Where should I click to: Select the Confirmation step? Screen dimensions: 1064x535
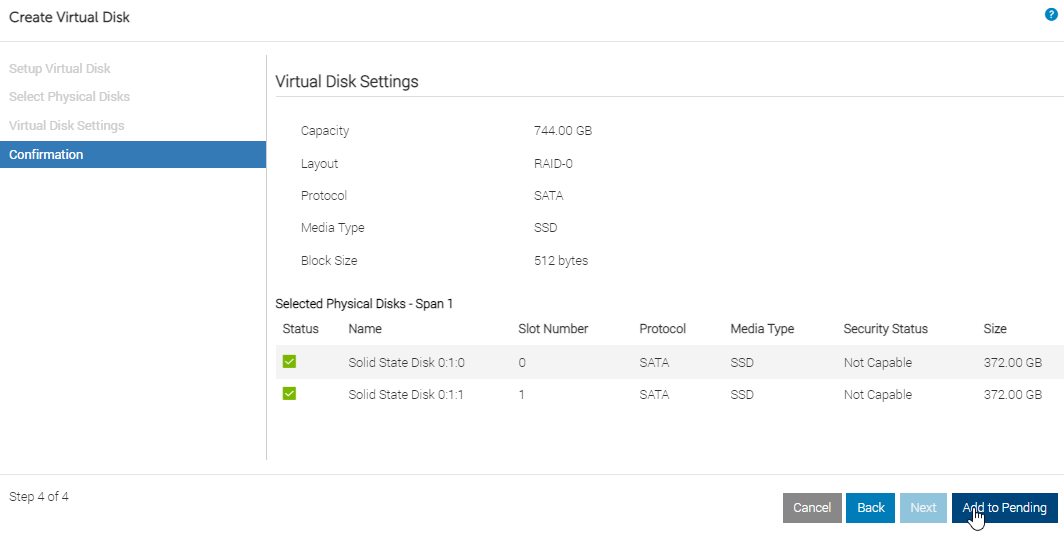(46, 155)
